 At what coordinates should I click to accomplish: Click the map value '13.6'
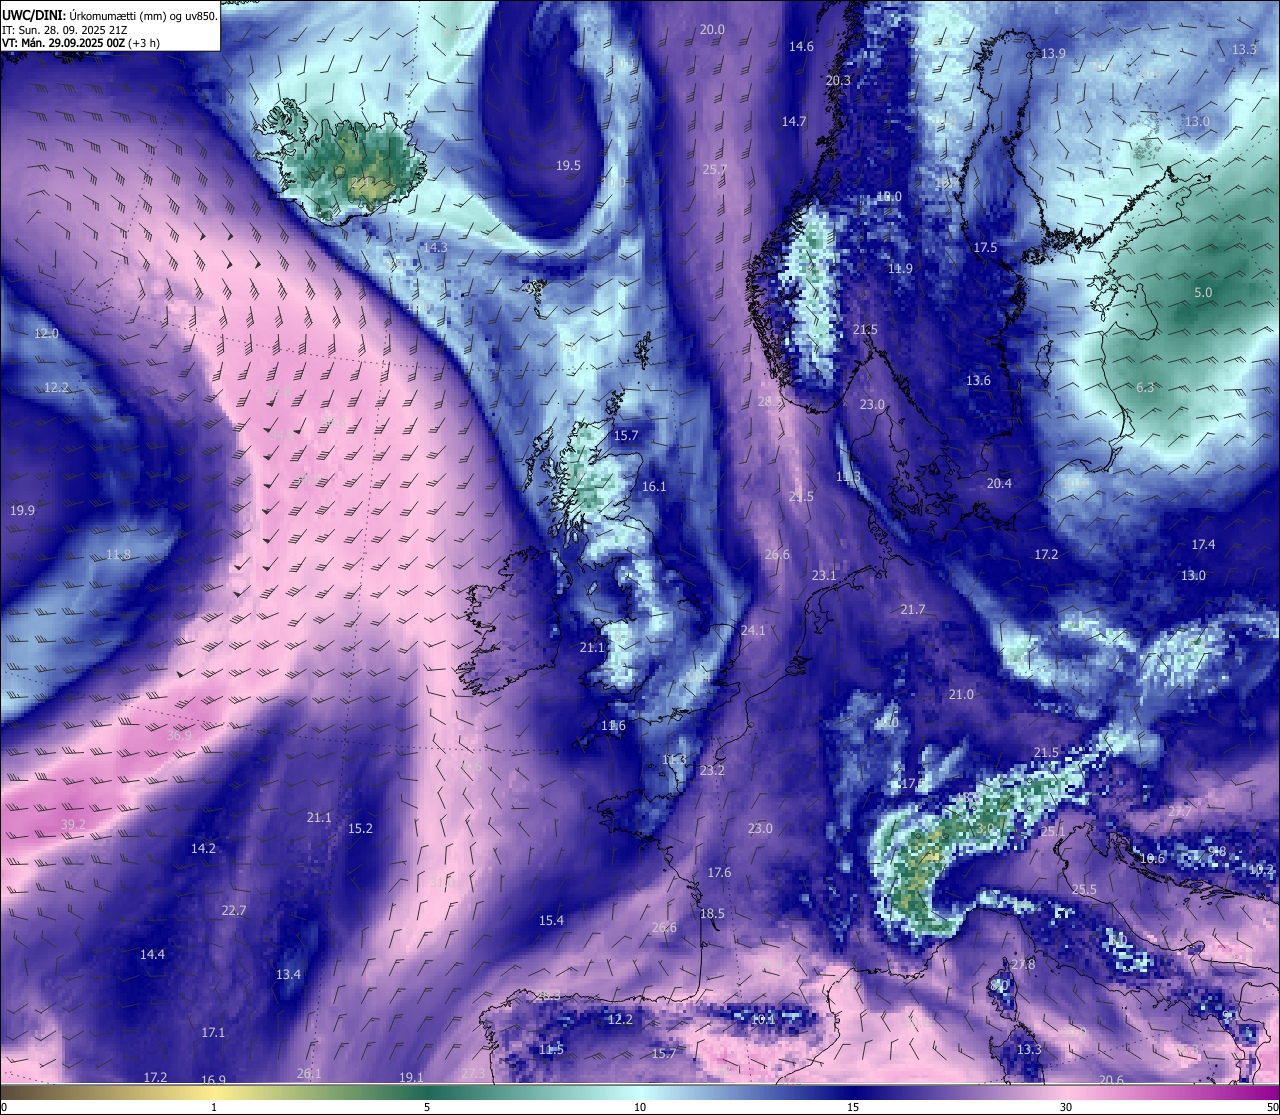click(978, 381)
